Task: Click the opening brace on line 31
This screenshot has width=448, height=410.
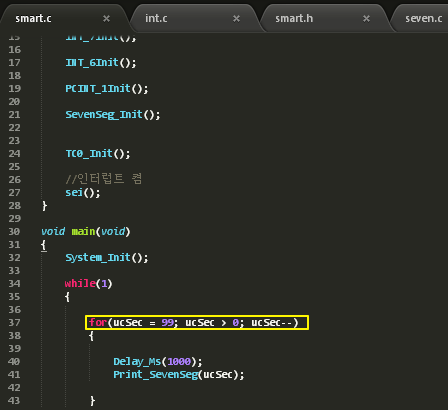Action: pyautogui.click(x=44, y=245)
